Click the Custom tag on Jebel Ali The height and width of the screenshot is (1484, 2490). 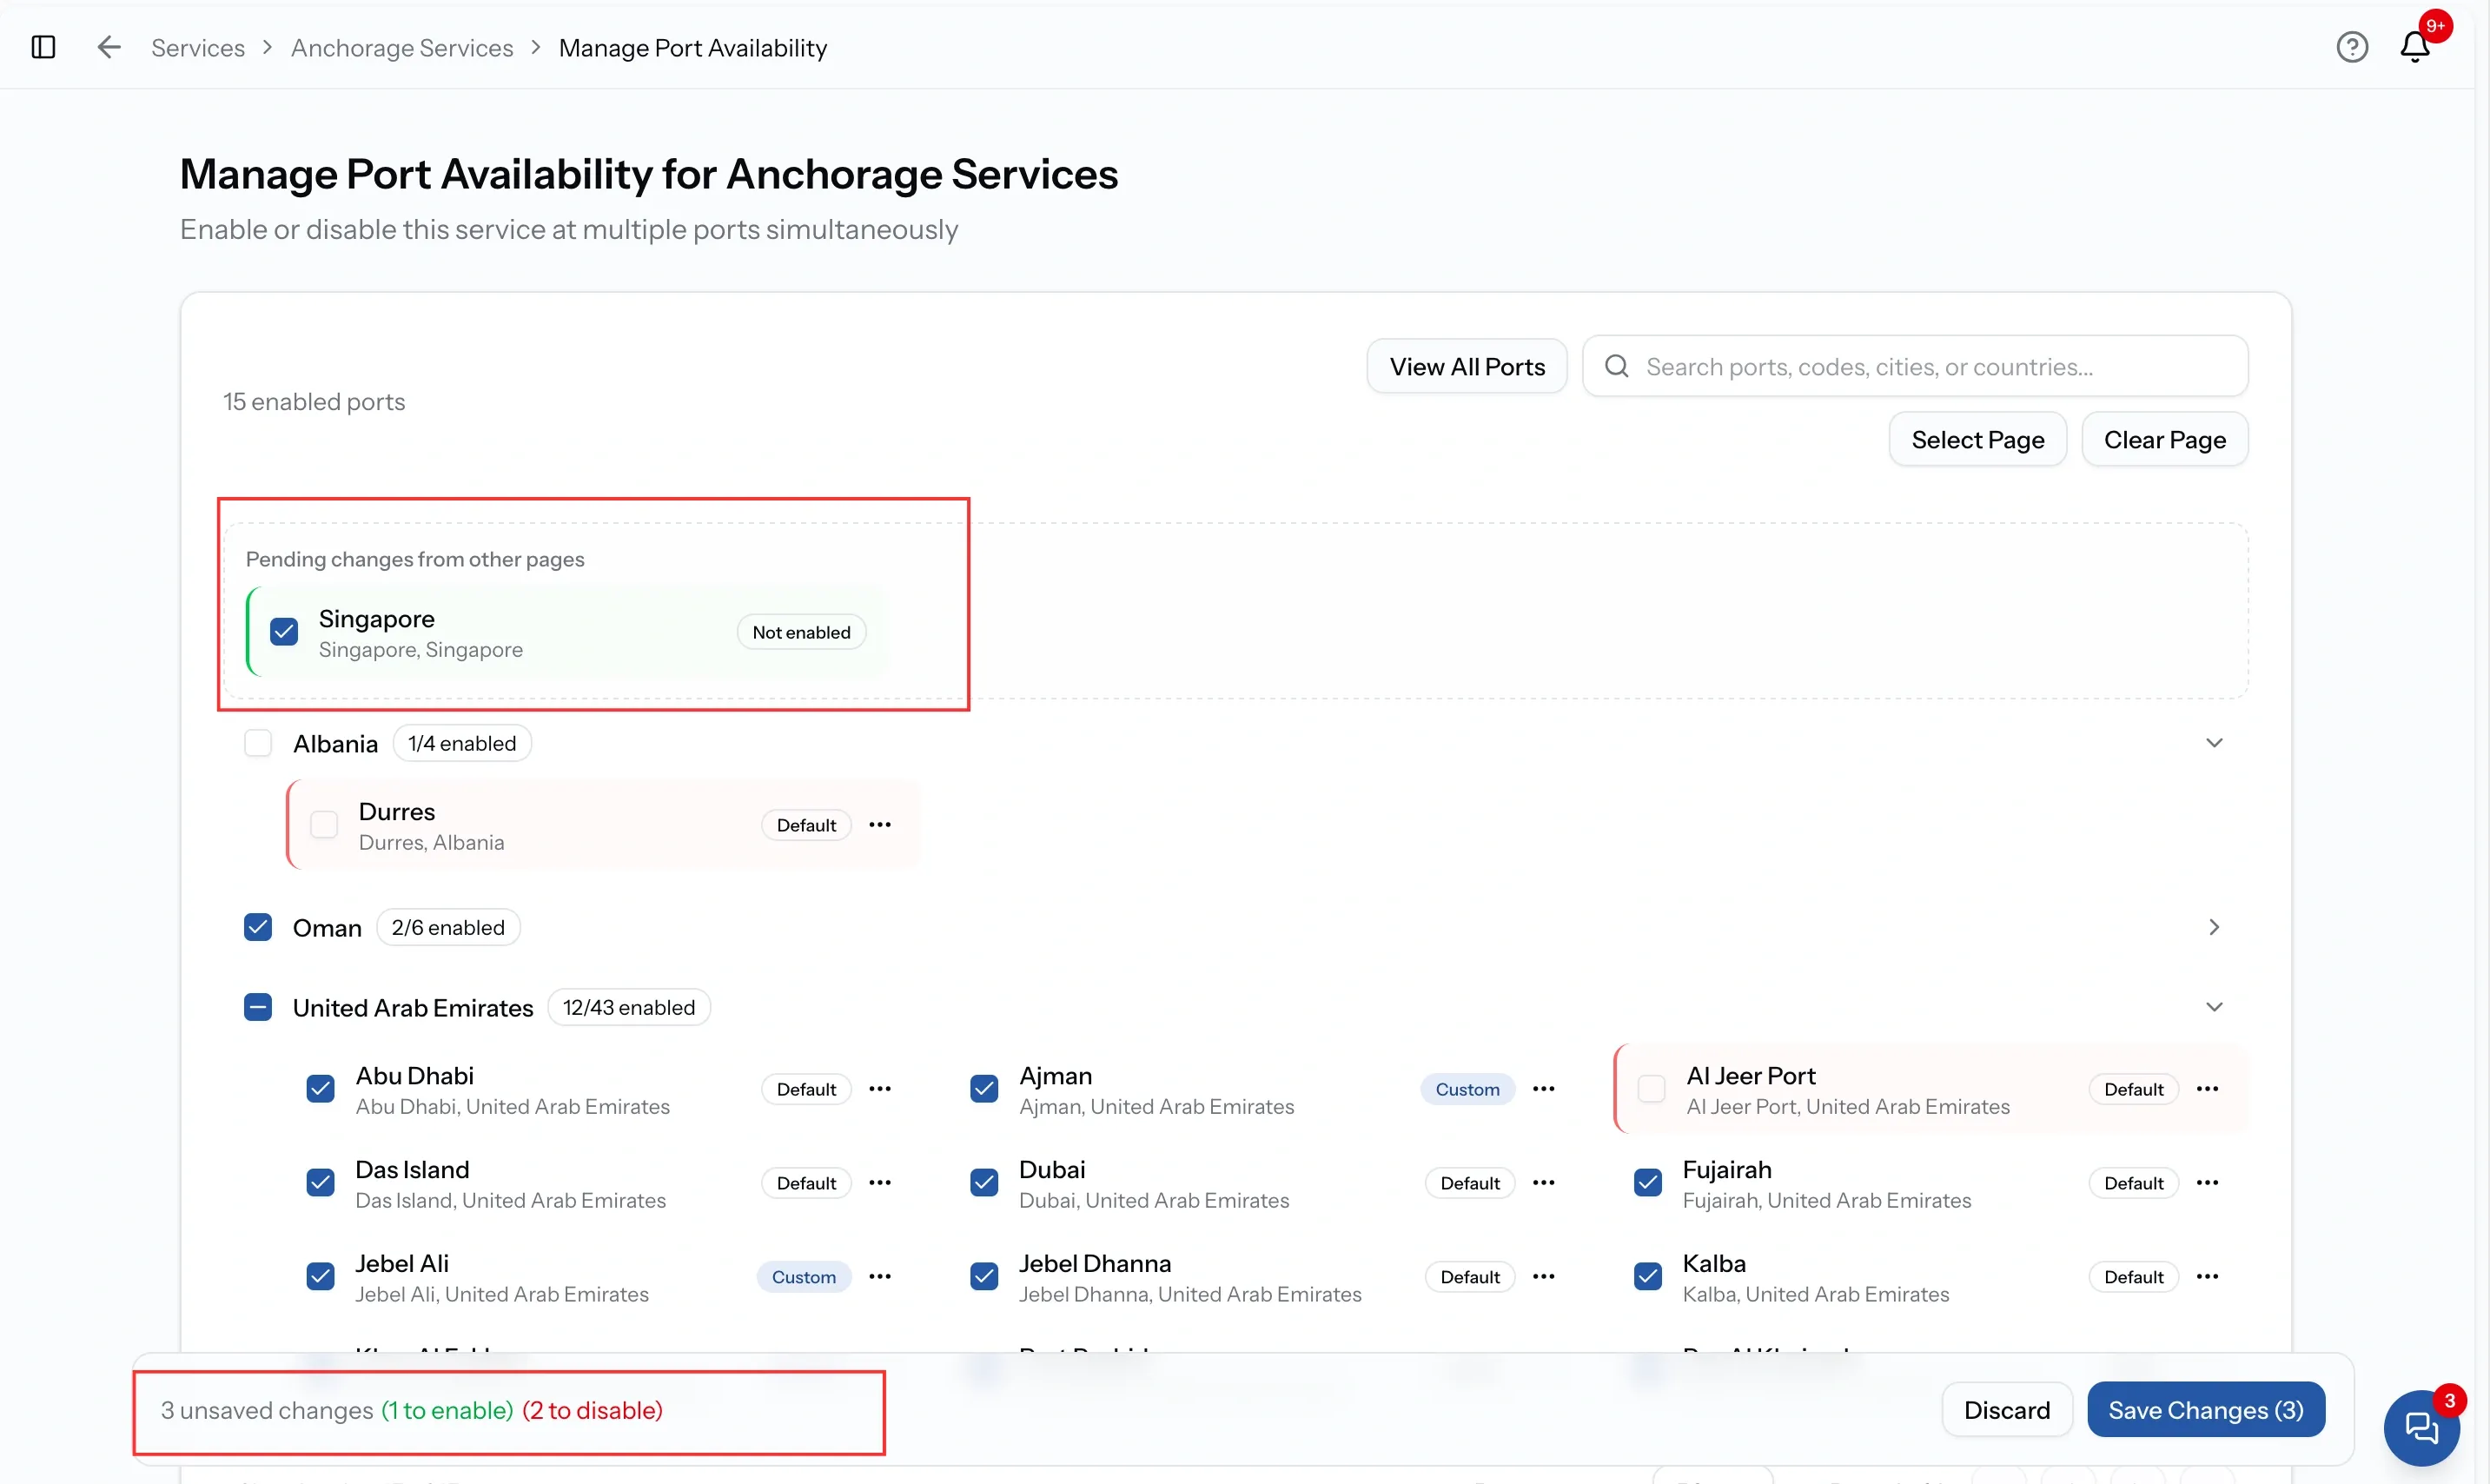pyautogui.click(x=803, y=1277)
